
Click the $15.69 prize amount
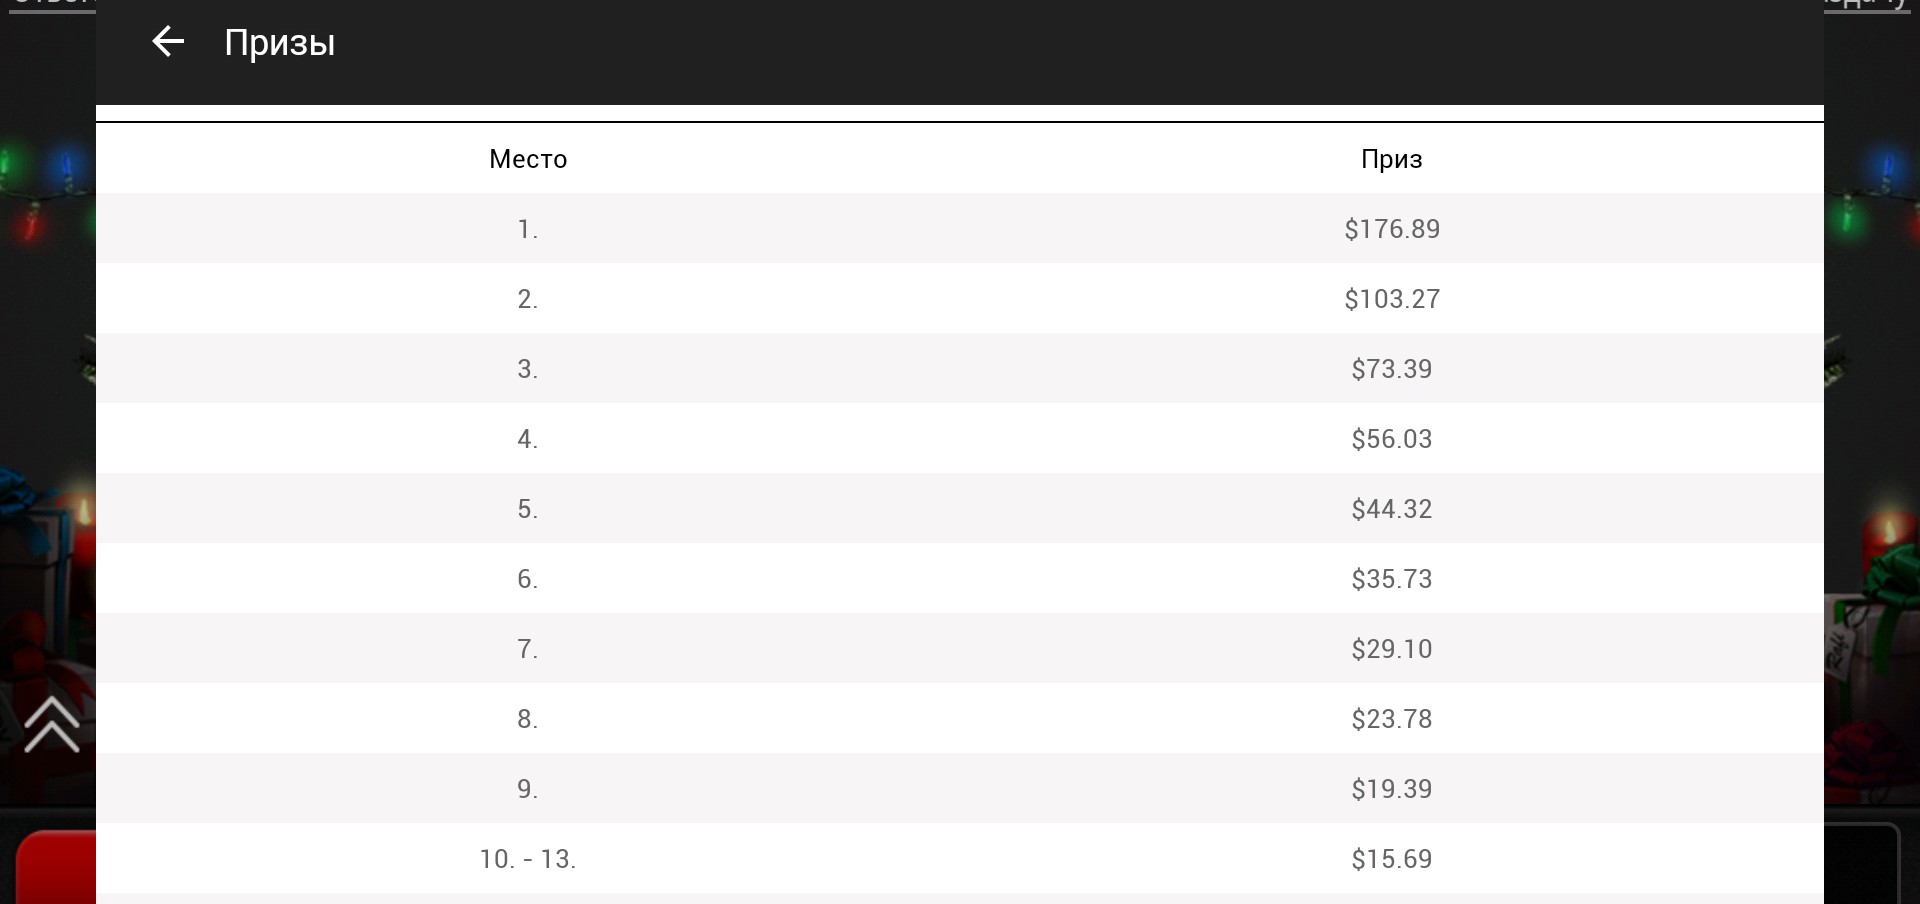pos(1392,859)
